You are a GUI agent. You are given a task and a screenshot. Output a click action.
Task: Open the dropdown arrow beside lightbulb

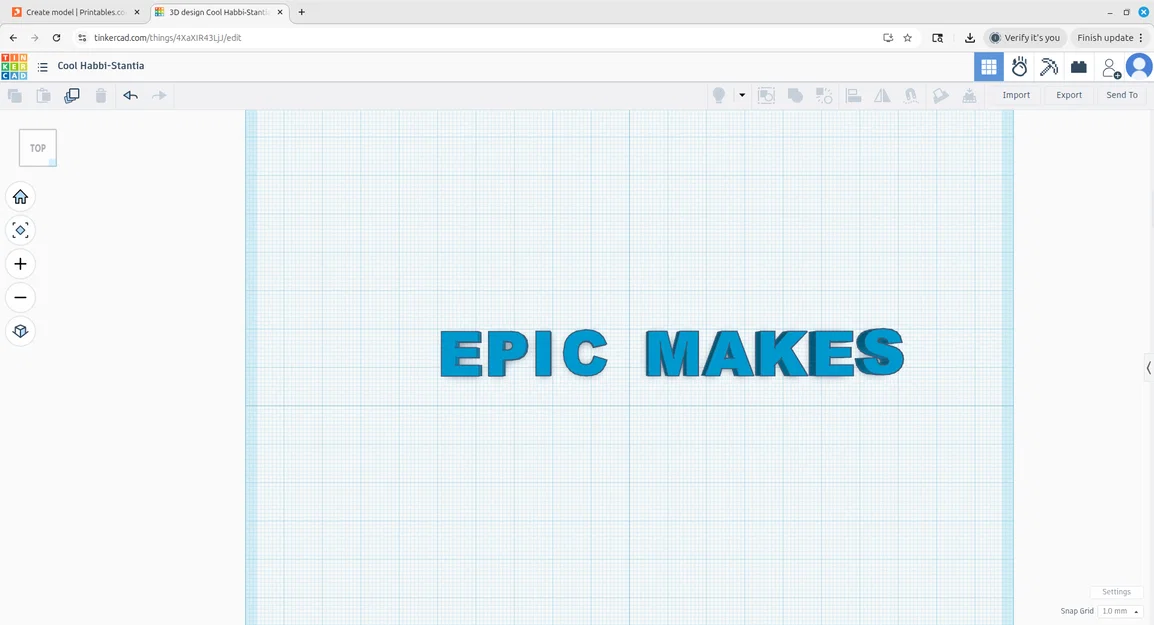(x=742, y=95)
